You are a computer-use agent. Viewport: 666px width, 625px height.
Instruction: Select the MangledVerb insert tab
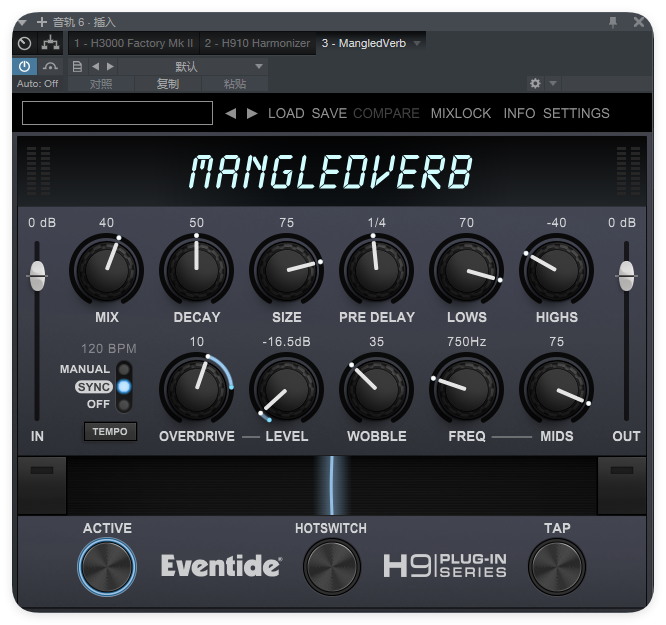coord(364,43)
